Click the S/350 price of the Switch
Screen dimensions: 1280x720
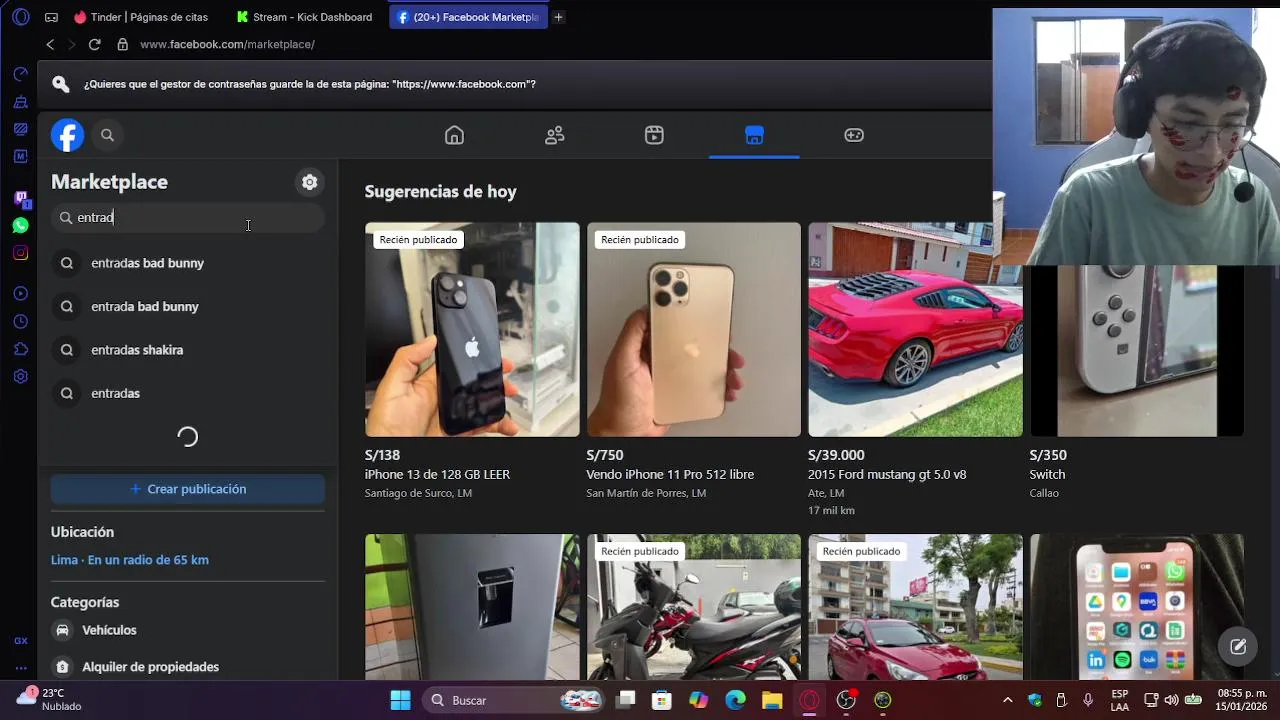(x=1048, y=455)
